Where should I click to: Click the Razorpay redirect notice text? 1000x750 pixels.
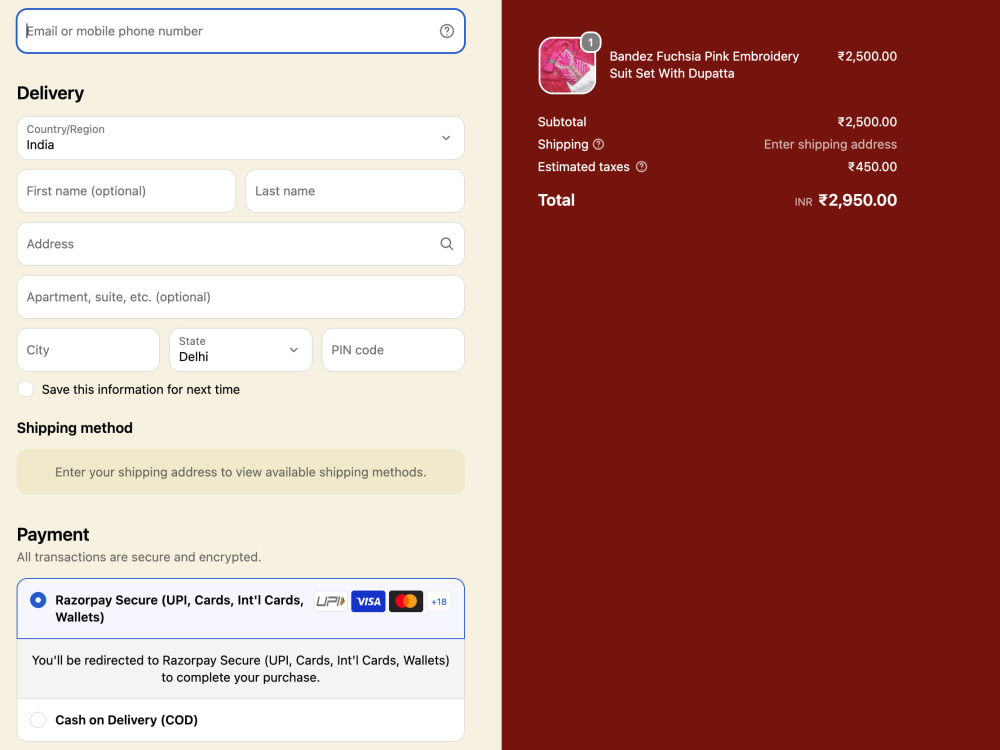pos(240,668)
